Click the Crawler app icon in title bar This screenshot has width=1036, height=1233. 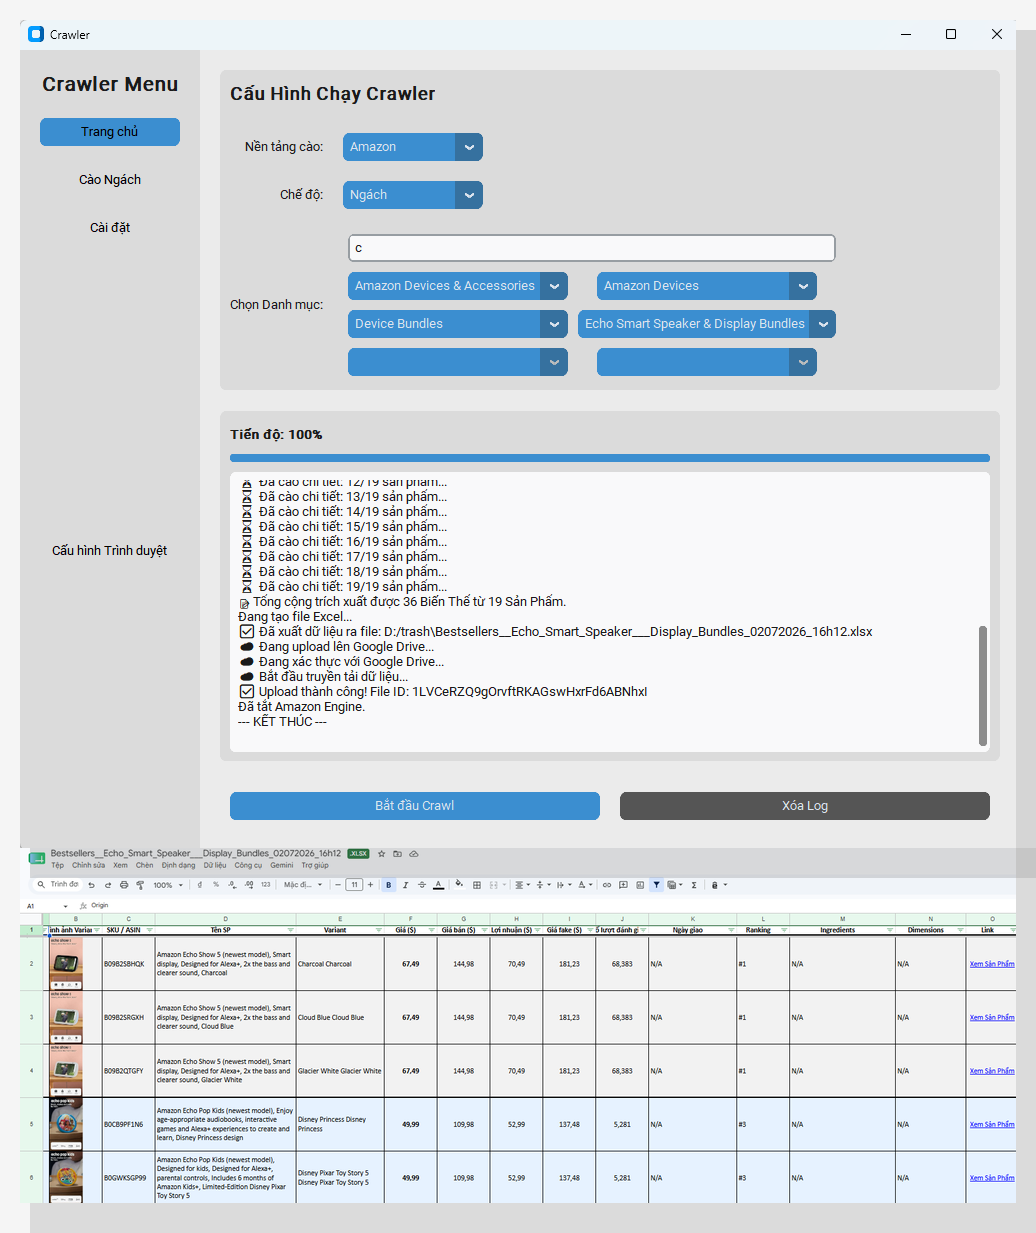pyautogui.click(x=36, y=34)
